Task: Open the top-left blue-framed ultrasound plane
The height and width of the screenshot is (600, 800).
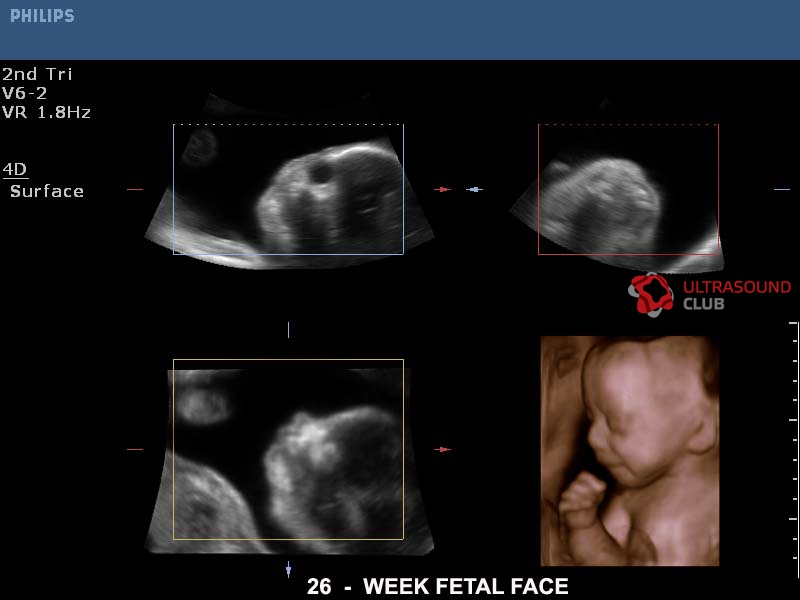Action: coord(288,189)
